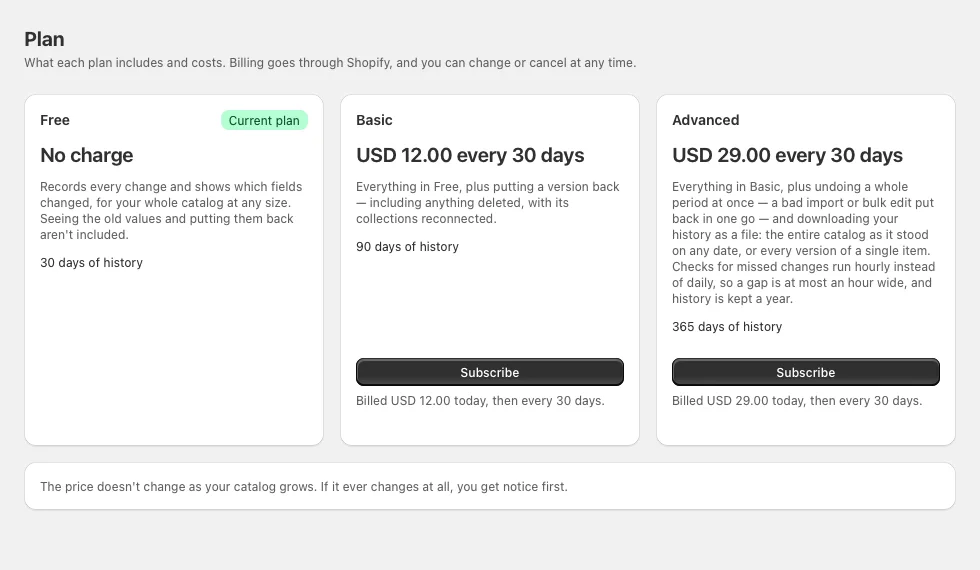Click the Advanced plan description paragraph
This screenshot has height=570, width=980.
[x=804, y=242]
